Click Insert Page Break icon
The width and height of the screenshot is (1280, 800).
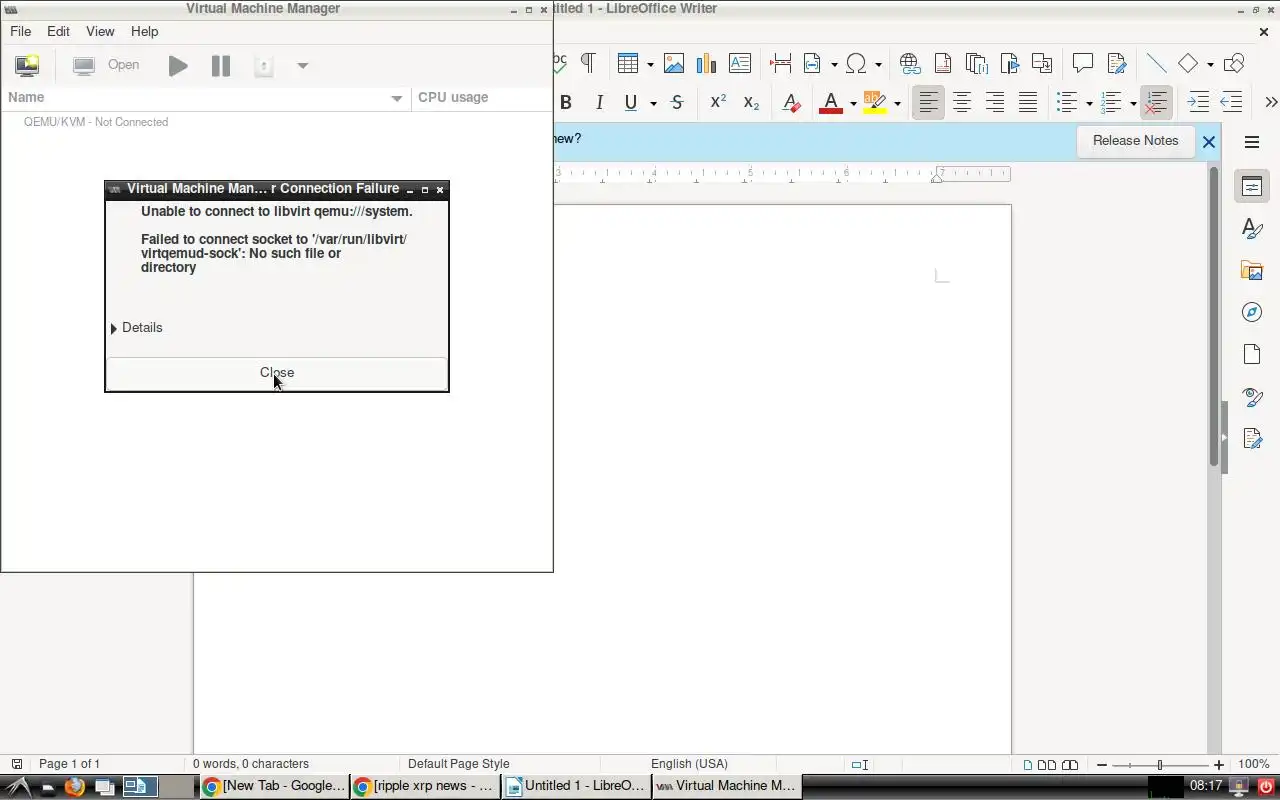[x=780, y=63]
